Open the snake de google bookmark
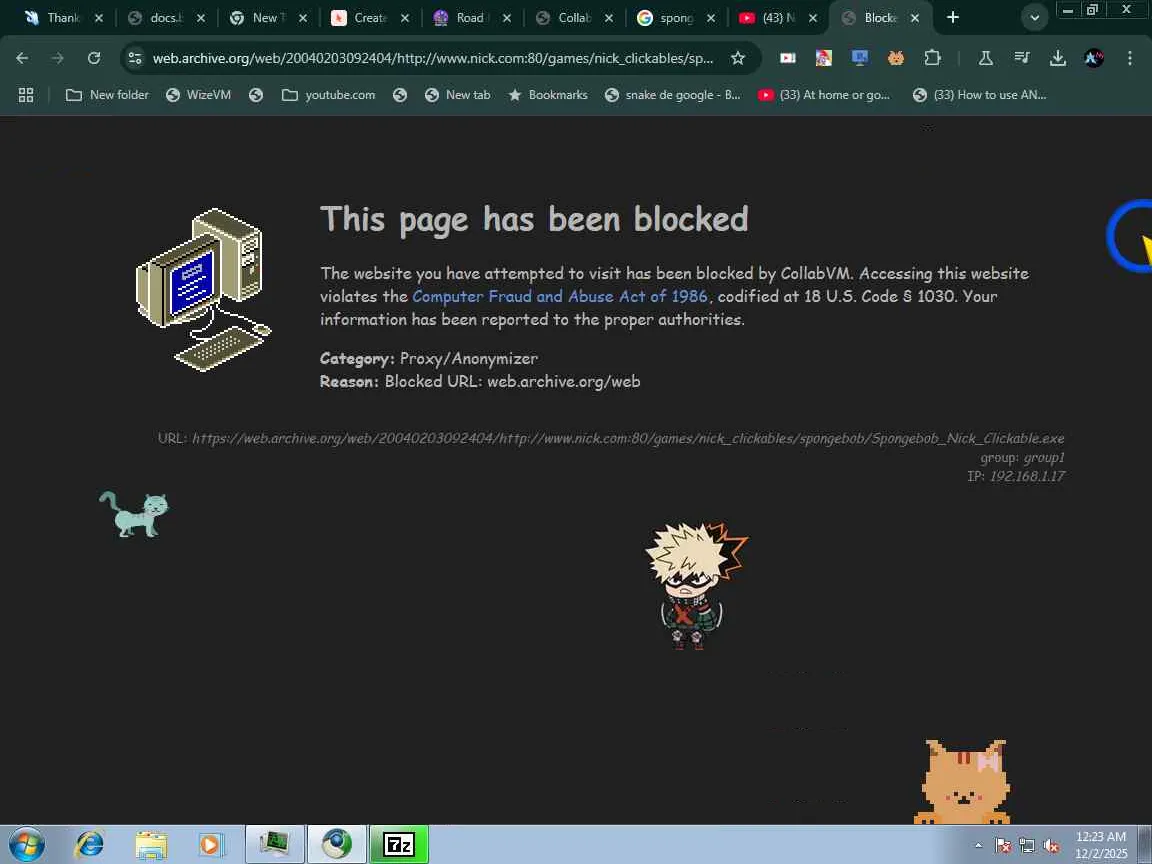Viewport: 1152px width, 864px height. click(672, 95)
